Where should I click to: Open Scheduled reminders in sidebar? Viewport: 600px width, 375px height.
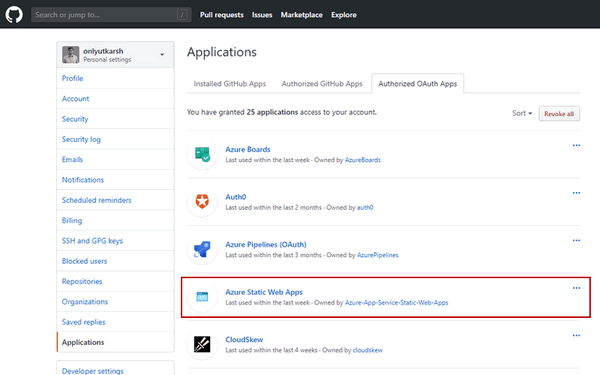pos(115,200)
